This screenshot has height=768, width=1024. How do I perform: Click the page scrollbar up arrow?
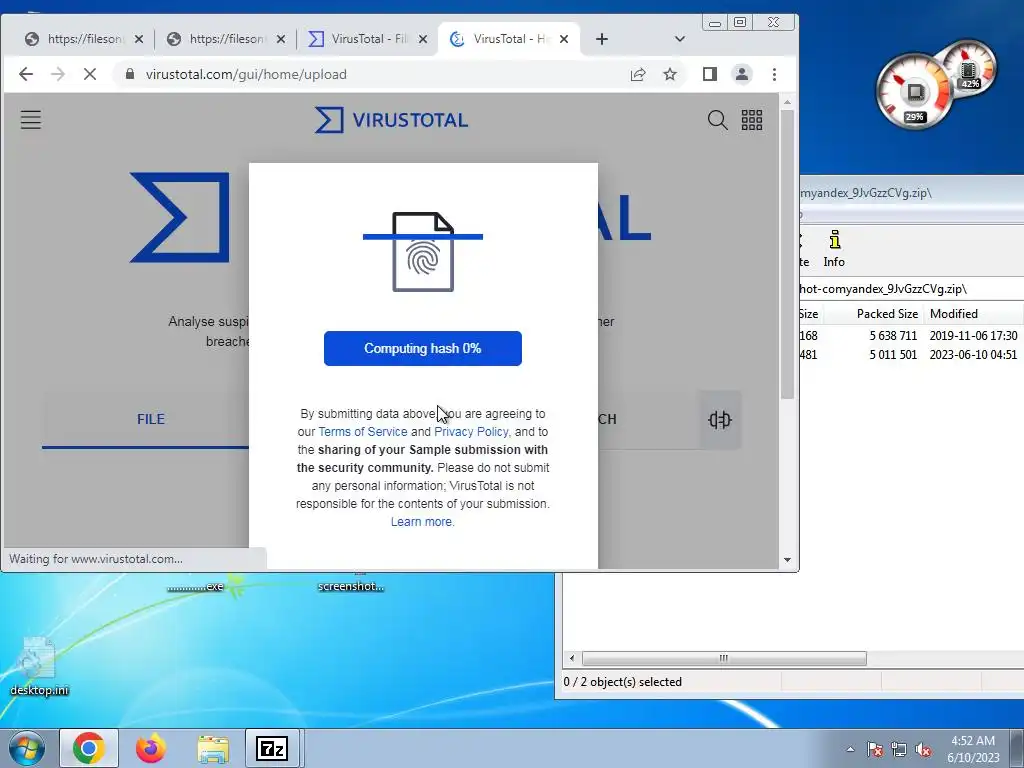pos(787,103)
